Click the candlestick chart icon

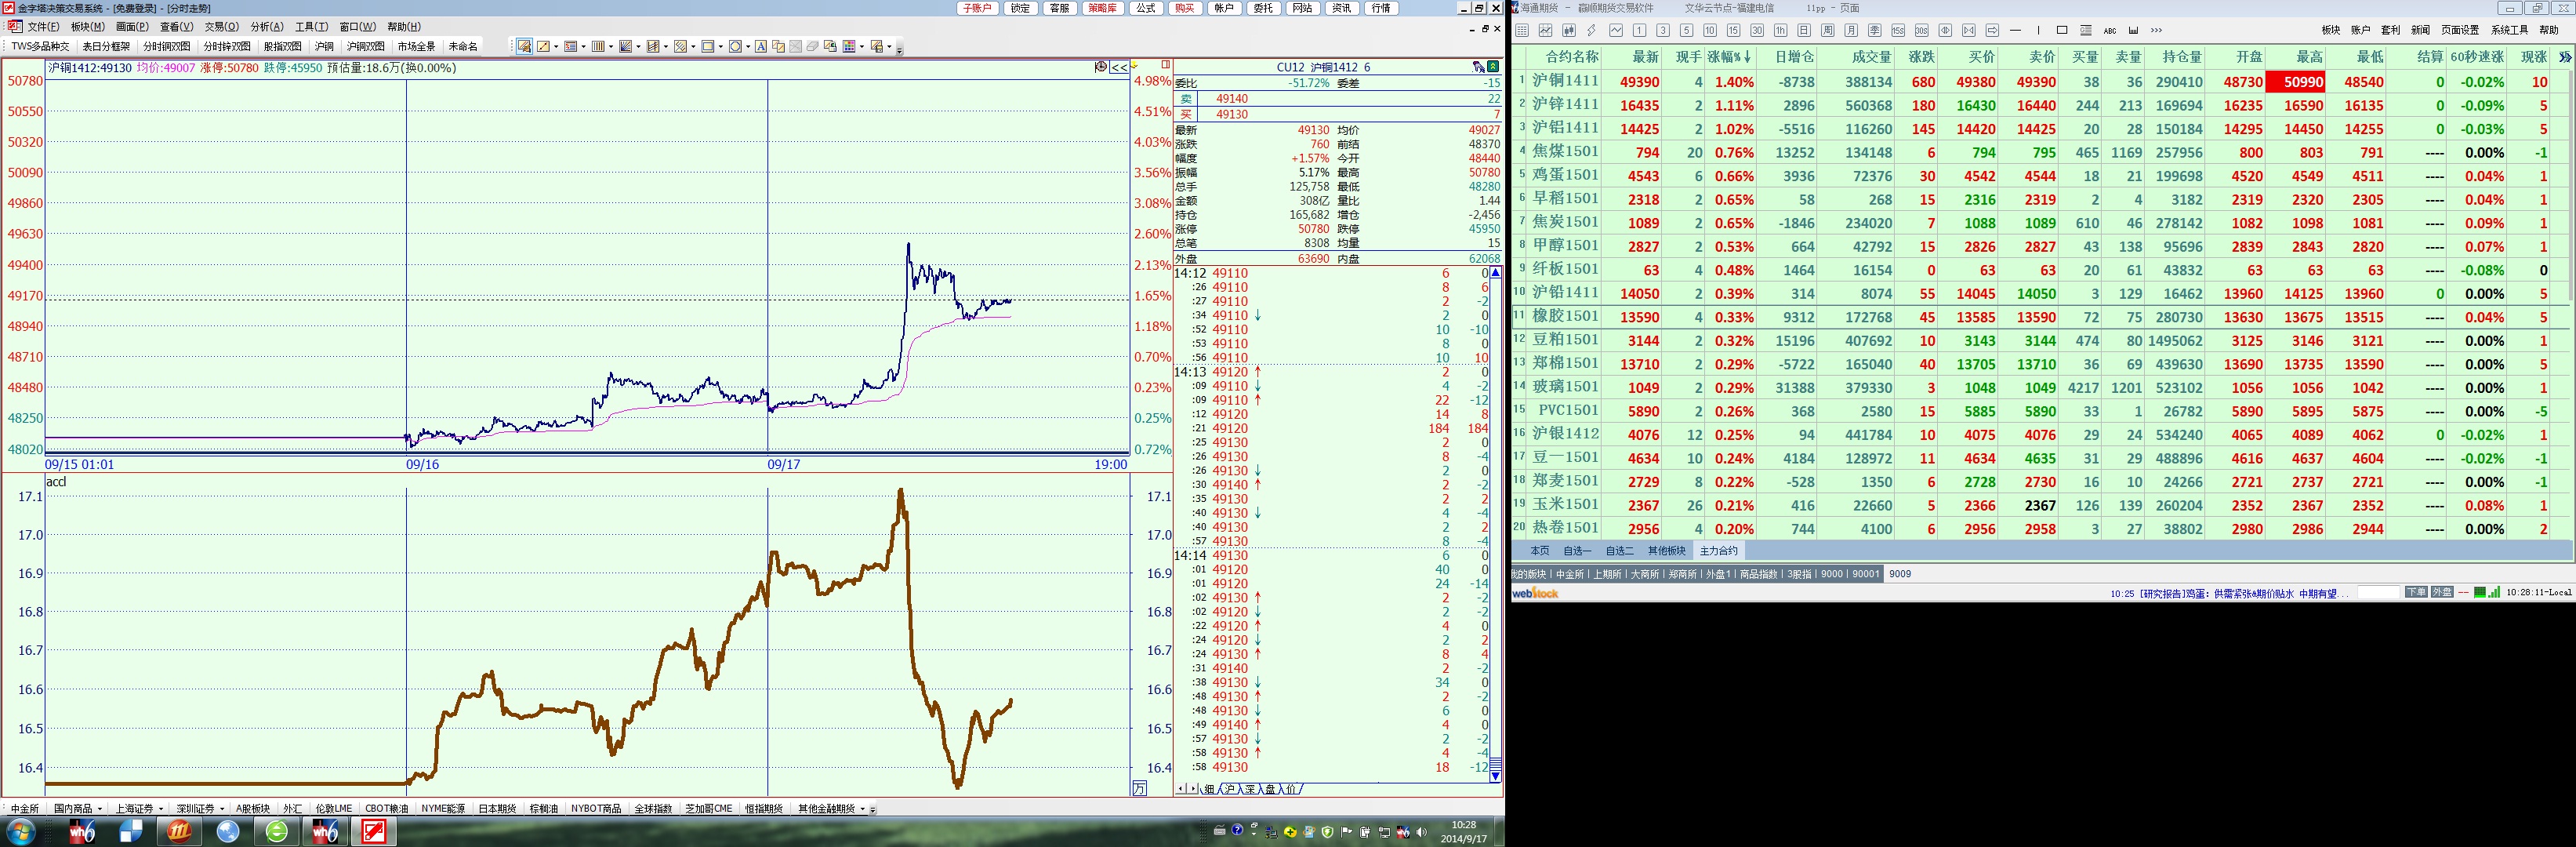(x=1569, y=30)
